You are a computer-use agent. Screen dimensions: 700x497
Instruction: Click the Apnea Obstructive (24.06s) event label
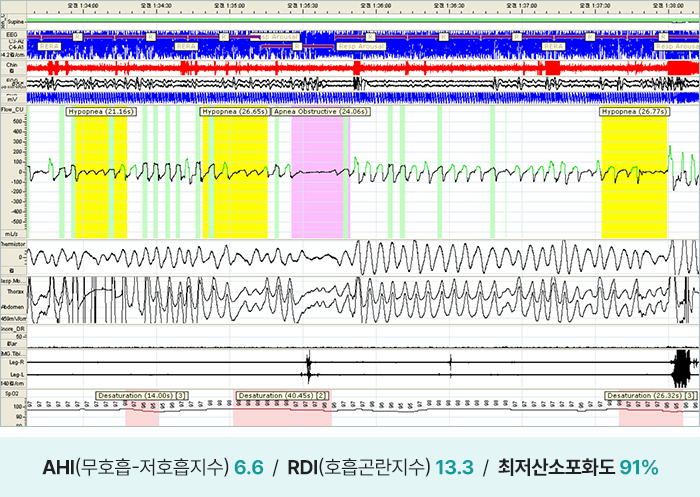(x=321, y=112)
